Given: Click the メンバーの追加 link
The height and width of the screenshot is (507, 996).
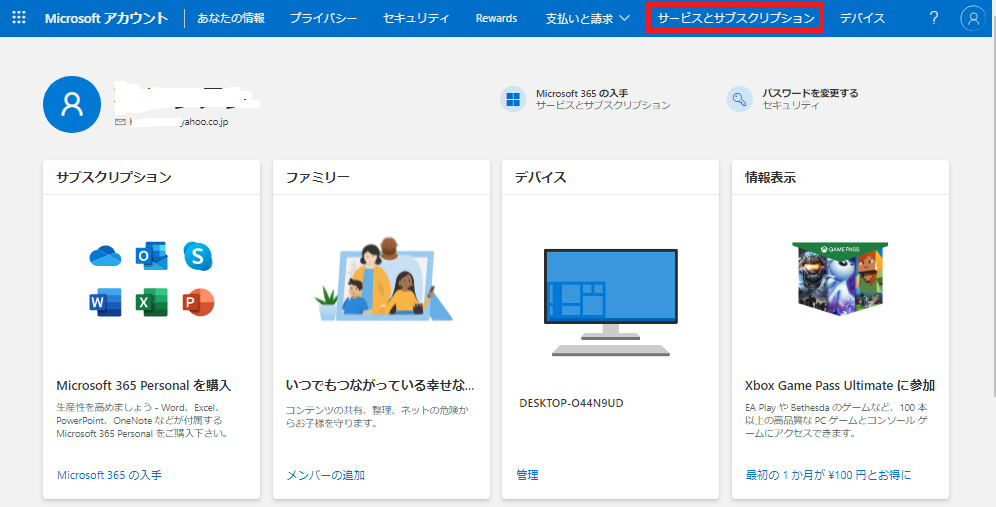Looking at the screenshot, I should (x=325, y=475).
